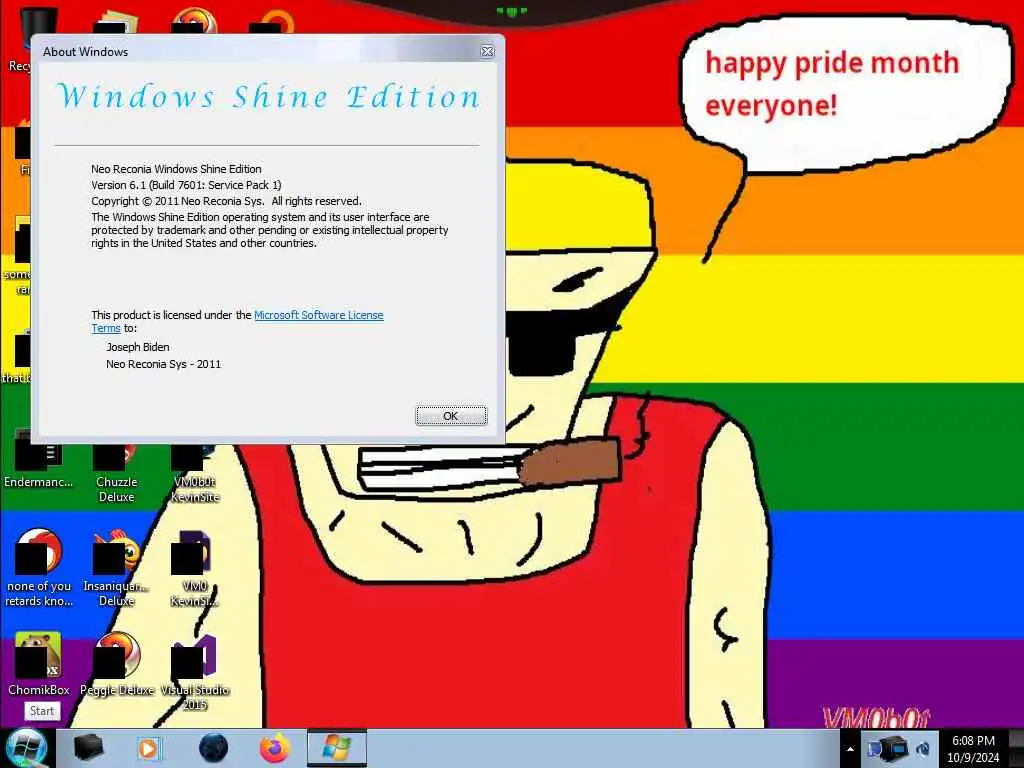Select the active About Windows taskbar button
This screenshot has height=768, width=1024.
(x=336, y=748)
